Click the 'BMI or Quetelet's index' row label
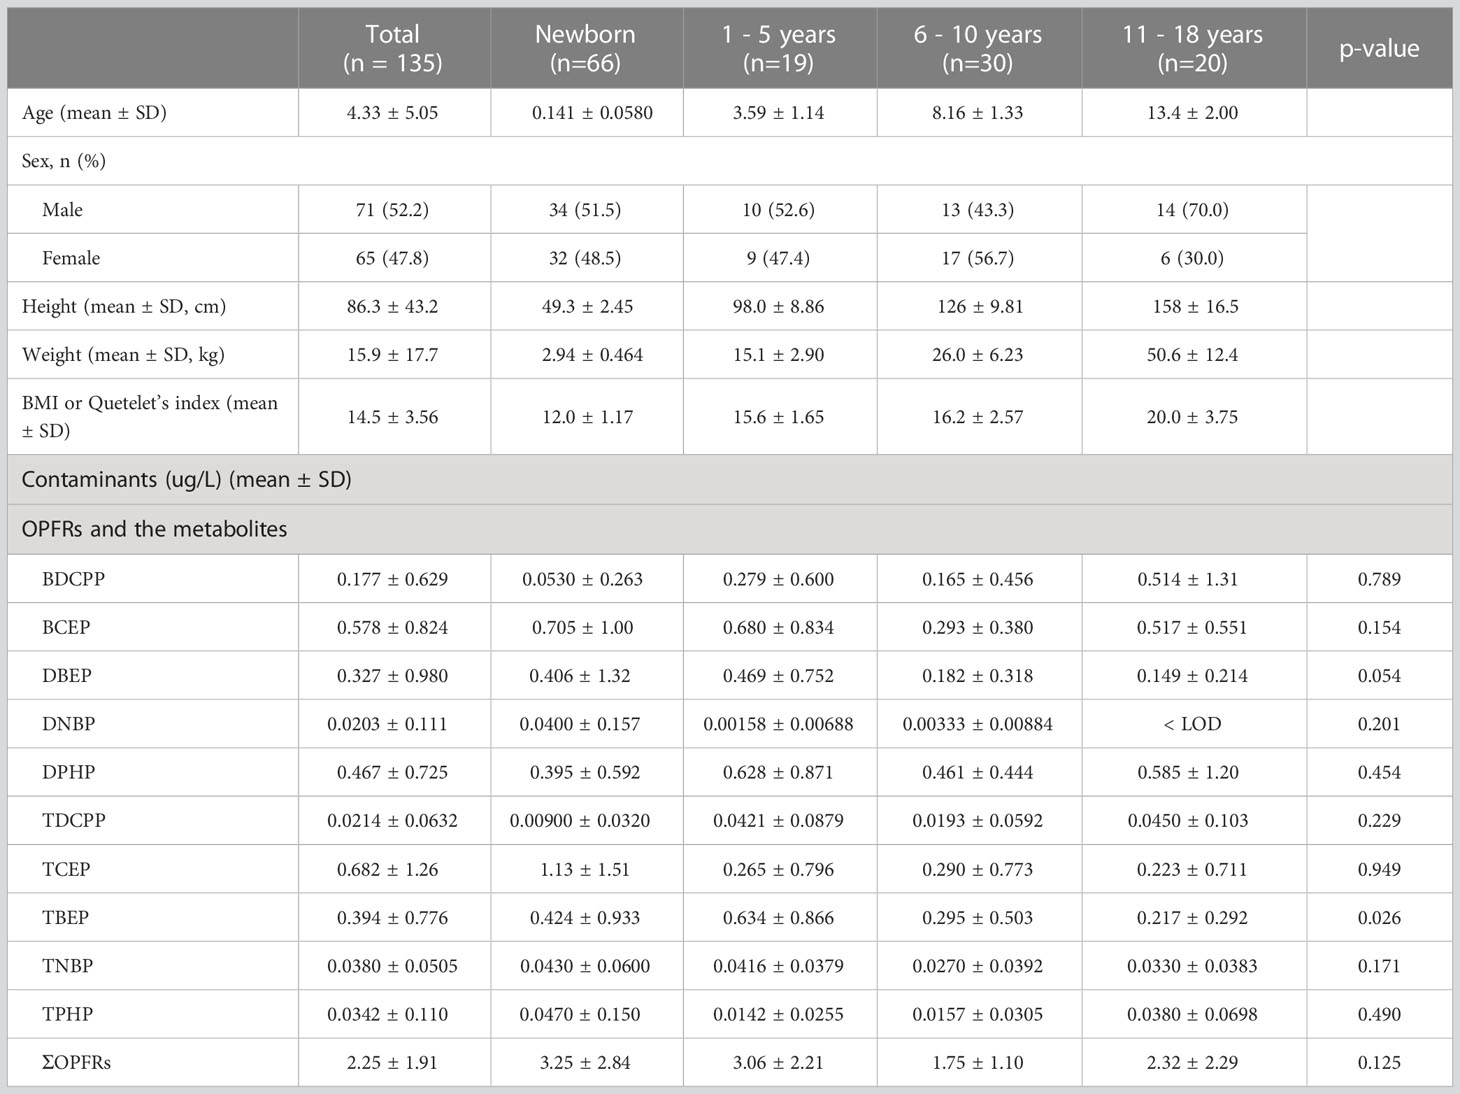Viewport: 1460px width, 1094px height. [150, 416]
